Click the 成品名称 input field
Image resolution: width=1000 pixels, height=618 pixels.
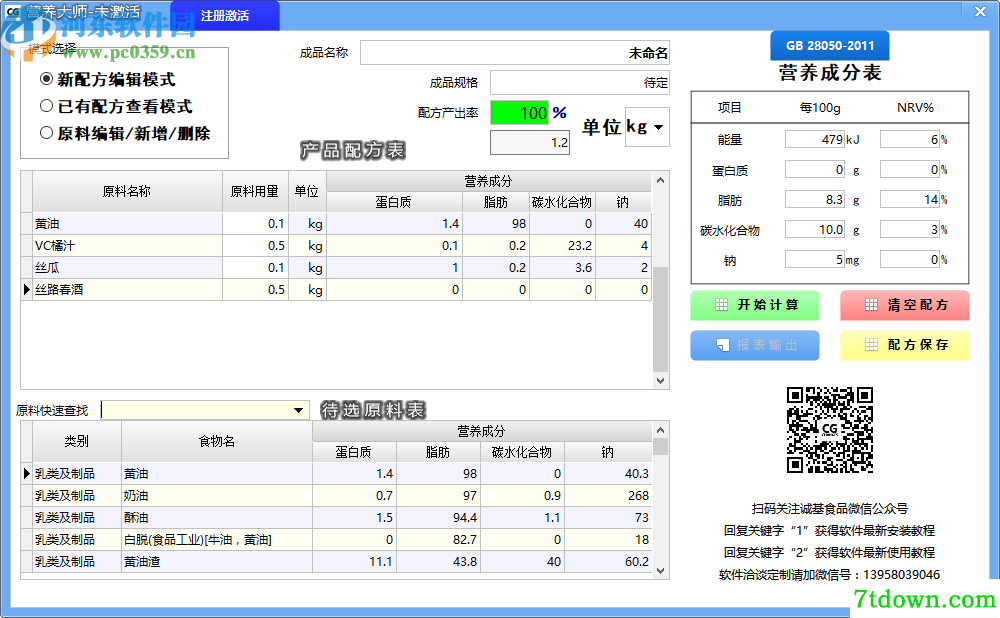pos(515,53)
